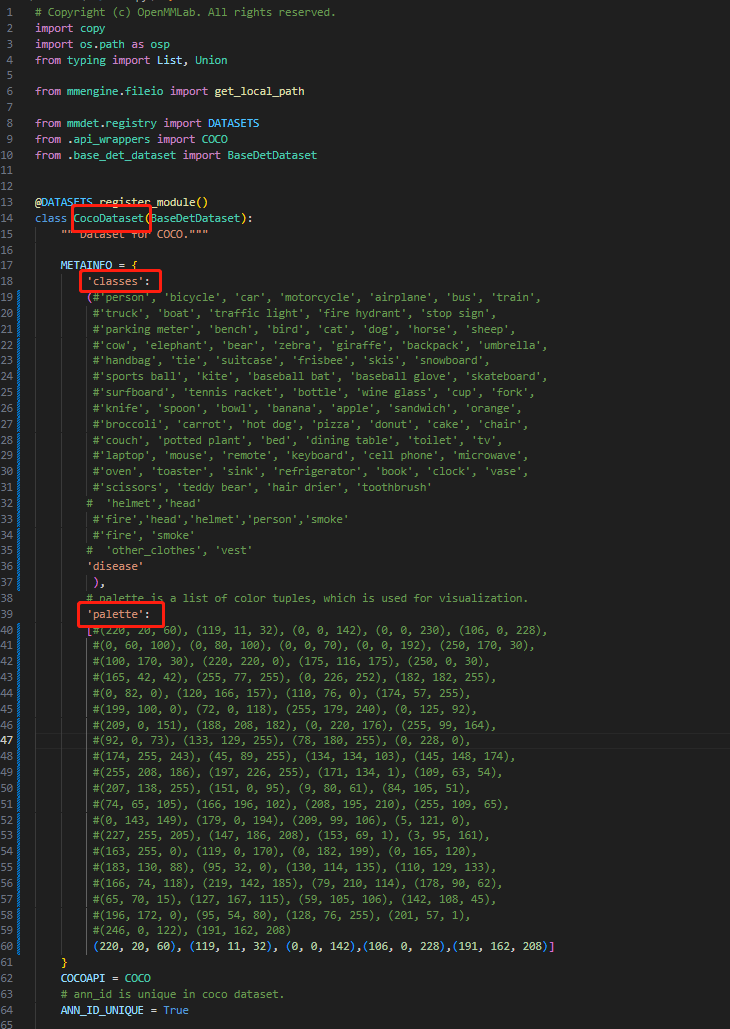Click the True value on line 64
This screenshot has height=1029, width=730.
click(176, 1010)
